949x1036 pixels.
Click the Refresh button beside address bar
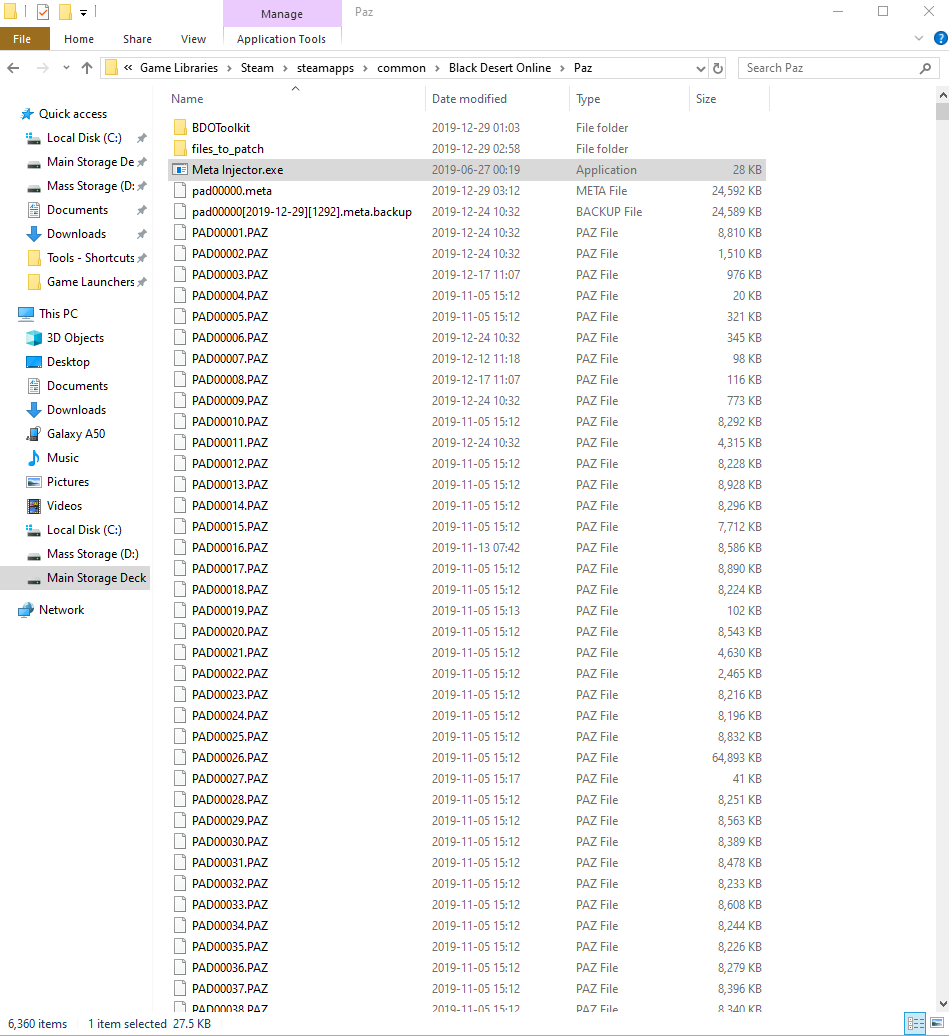[717, 68]
